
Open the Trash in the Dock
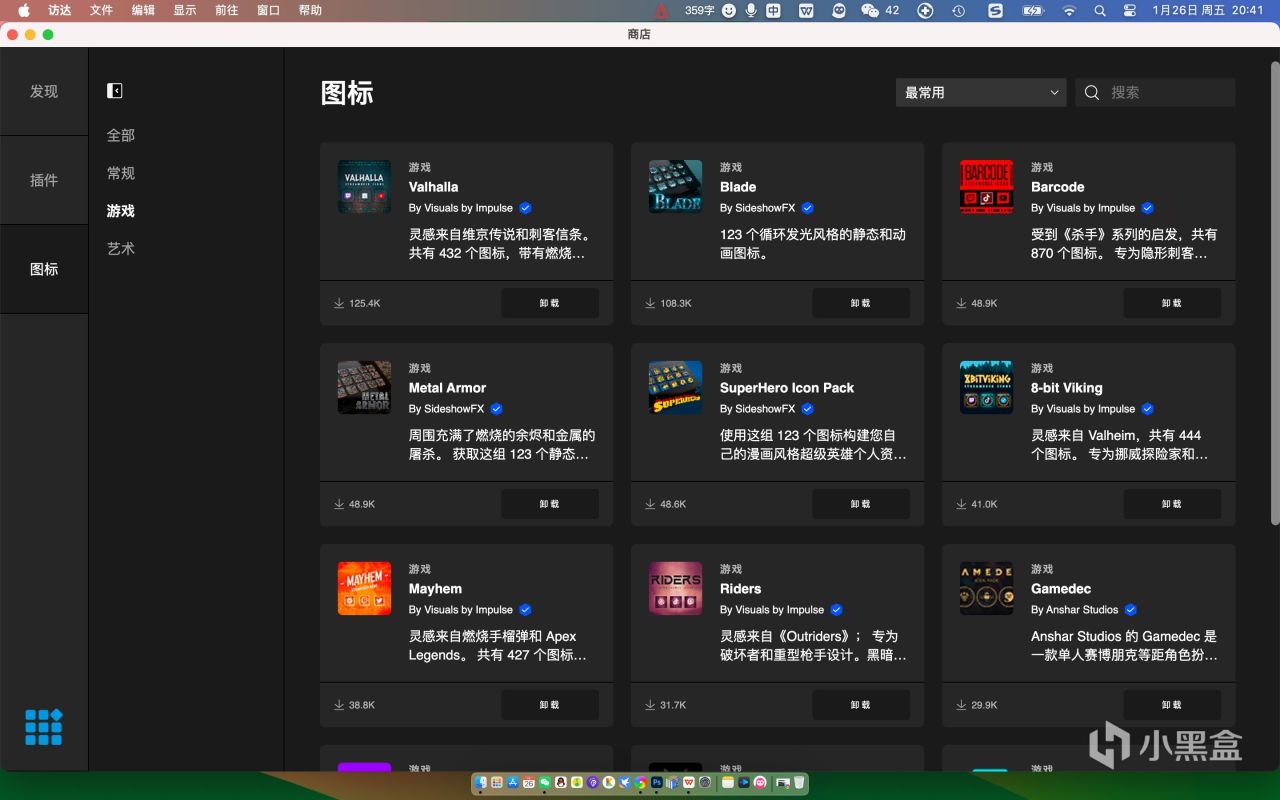click(800, 782)
